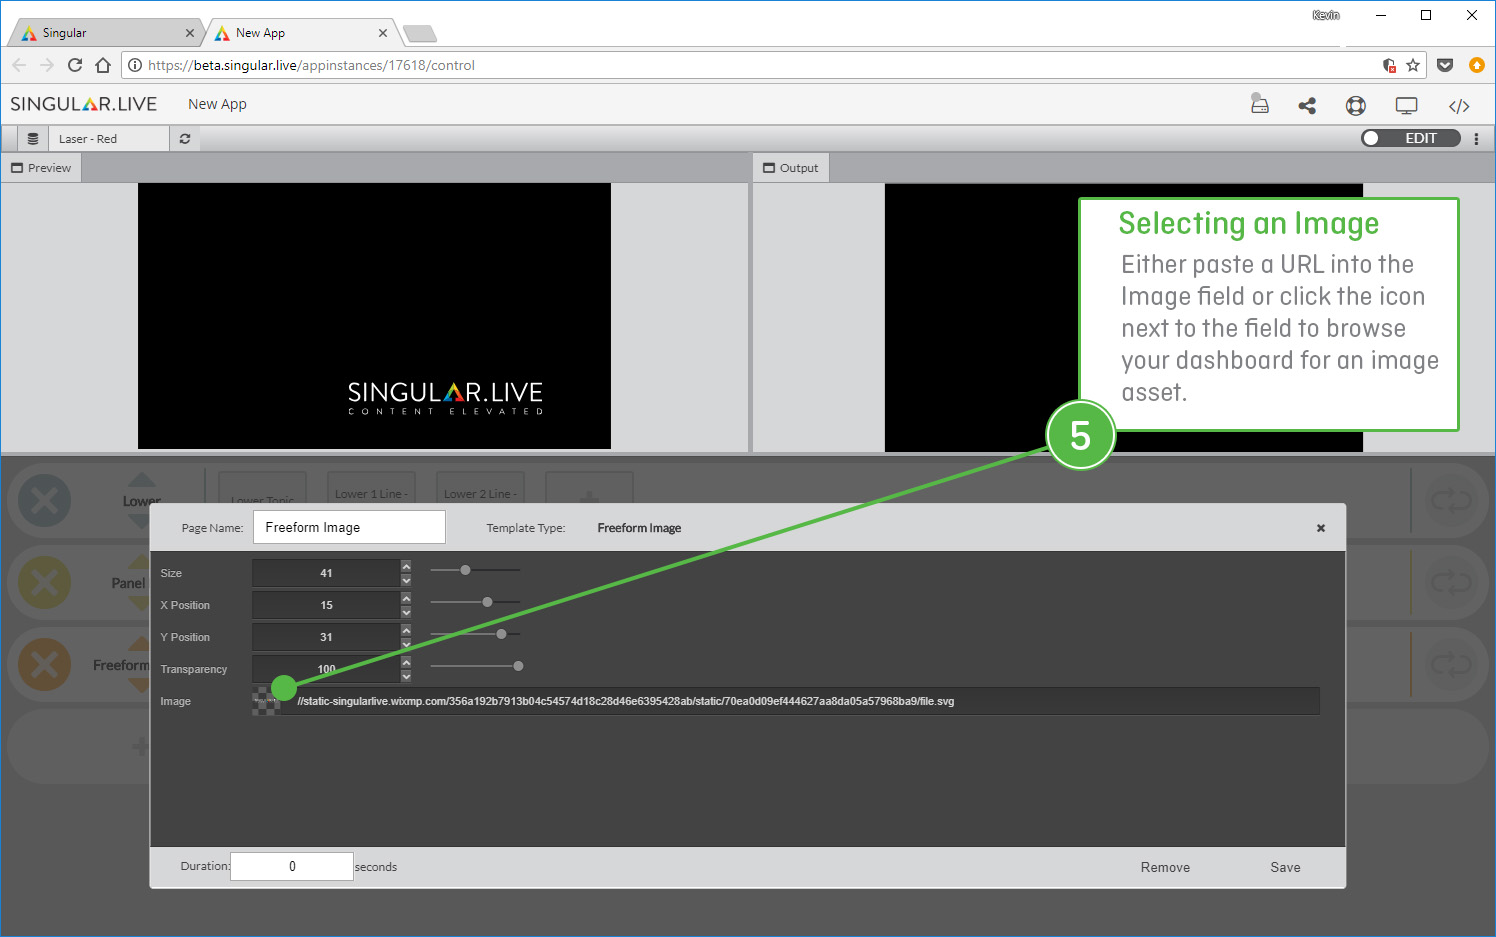Click the Kevin profile button

pyautogui.click(x=1326, y=15)
